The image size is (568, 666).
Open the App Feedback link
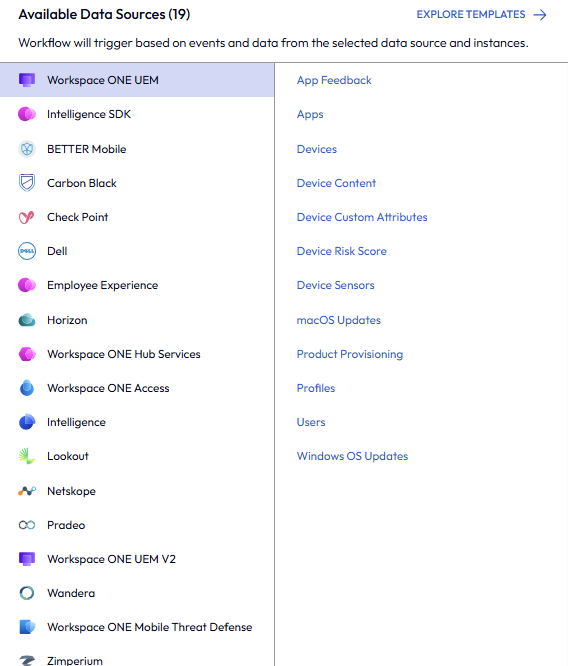tap(334, 80)
